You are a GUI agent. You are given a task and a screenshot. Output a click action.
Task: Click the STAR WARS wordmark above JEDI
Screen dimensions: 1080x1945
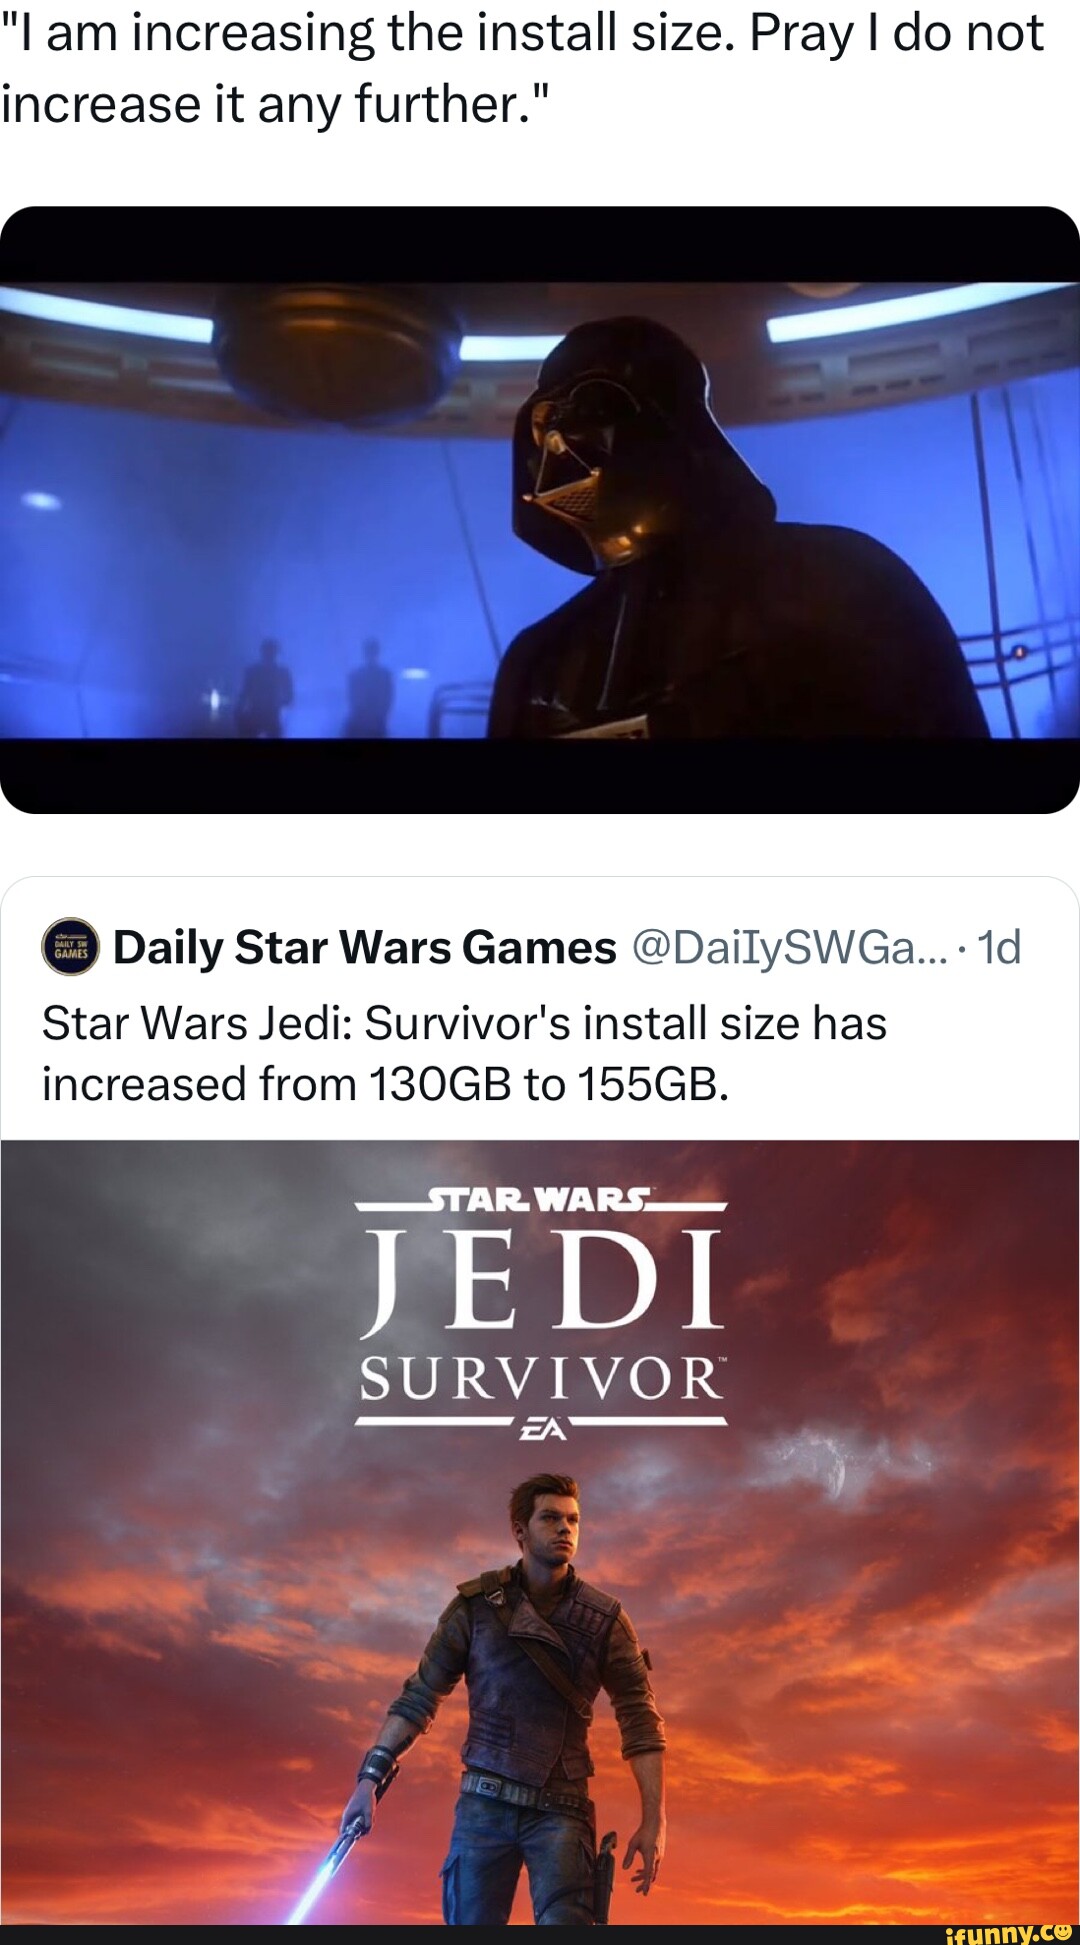click(540, 1199)
